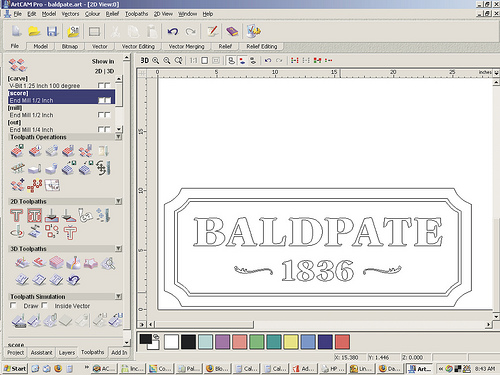Click the Zoom Out magnifier icon
Screen dimensions: 500x375
pos(167,60)
